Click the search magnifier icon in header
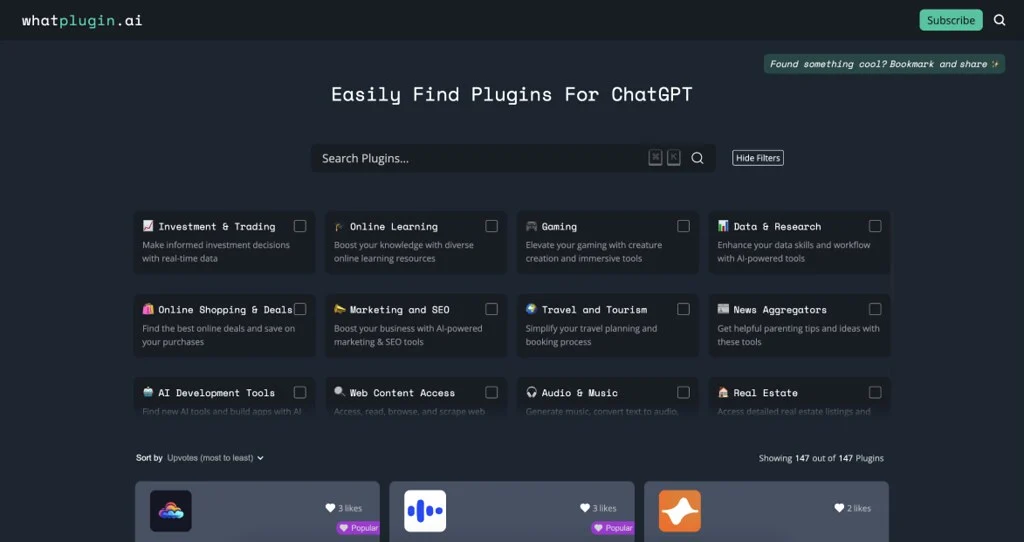The width and height of the screenshot is (1024, 542). tap(999, 20)
